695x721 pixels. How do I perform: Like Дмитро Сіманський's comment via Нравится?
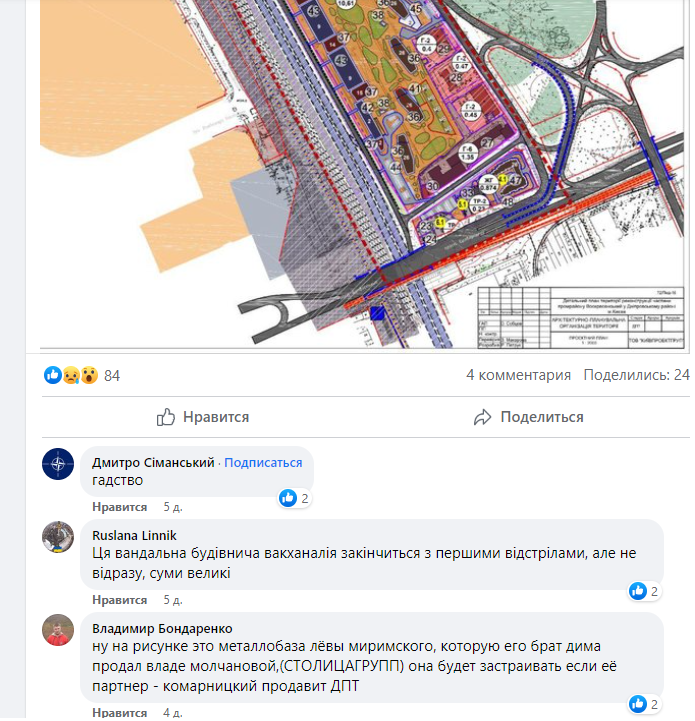(120, 508)
